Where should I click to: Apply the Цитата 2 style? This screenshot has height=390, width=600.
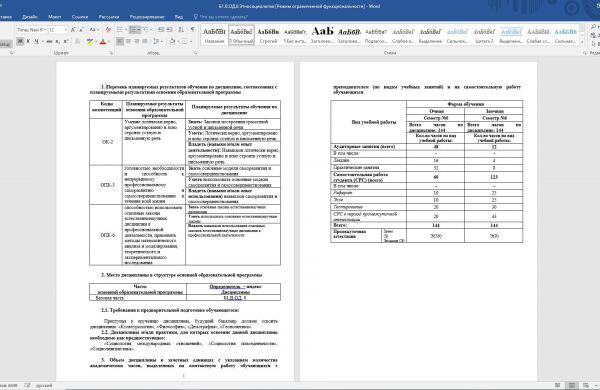point(484,35)
